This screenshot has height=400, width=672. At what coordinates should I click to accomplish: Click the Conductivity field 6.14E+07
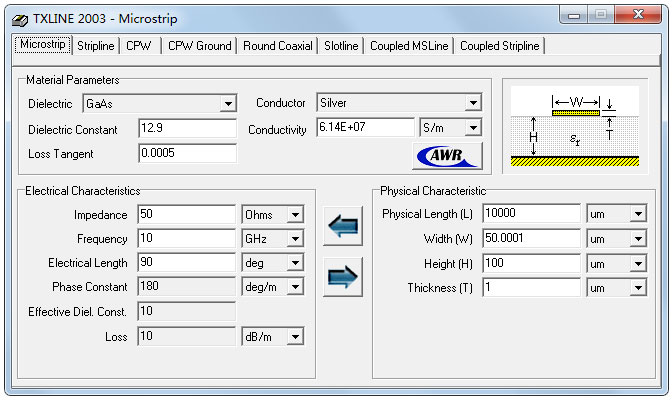[366, 127]
